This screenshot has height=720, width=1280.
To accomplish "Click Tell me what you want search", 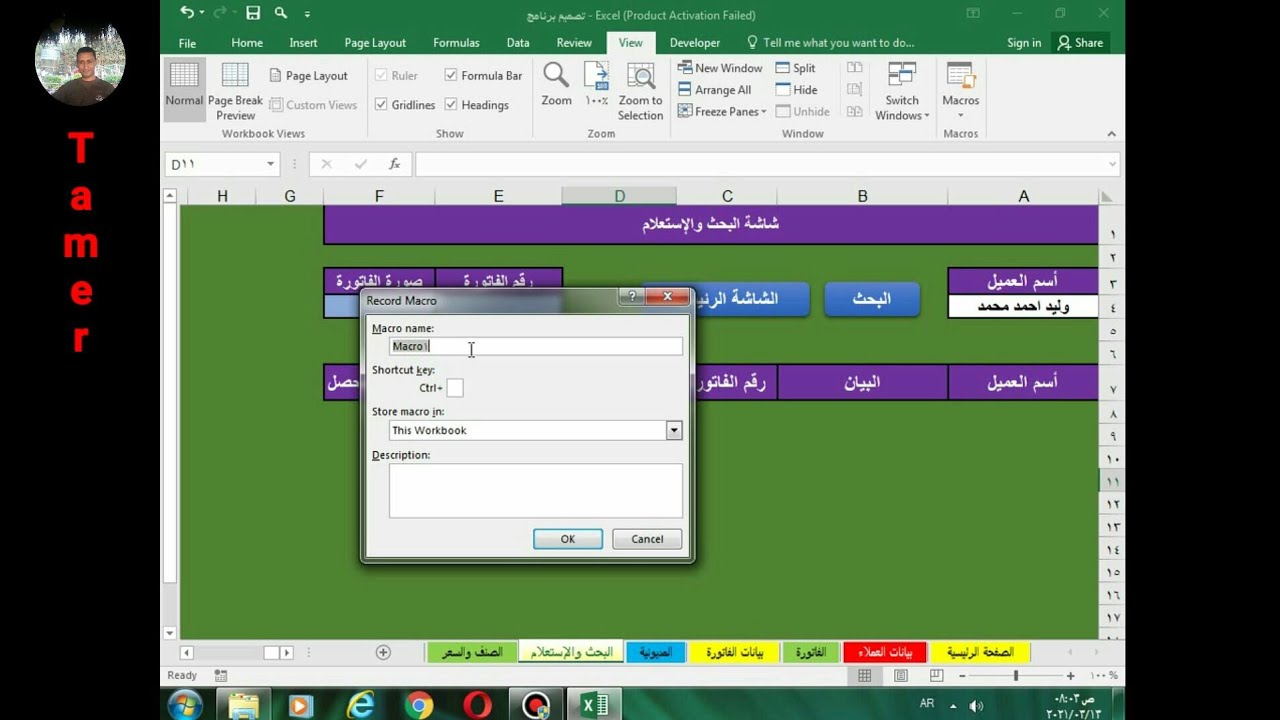I will [831, 43].
